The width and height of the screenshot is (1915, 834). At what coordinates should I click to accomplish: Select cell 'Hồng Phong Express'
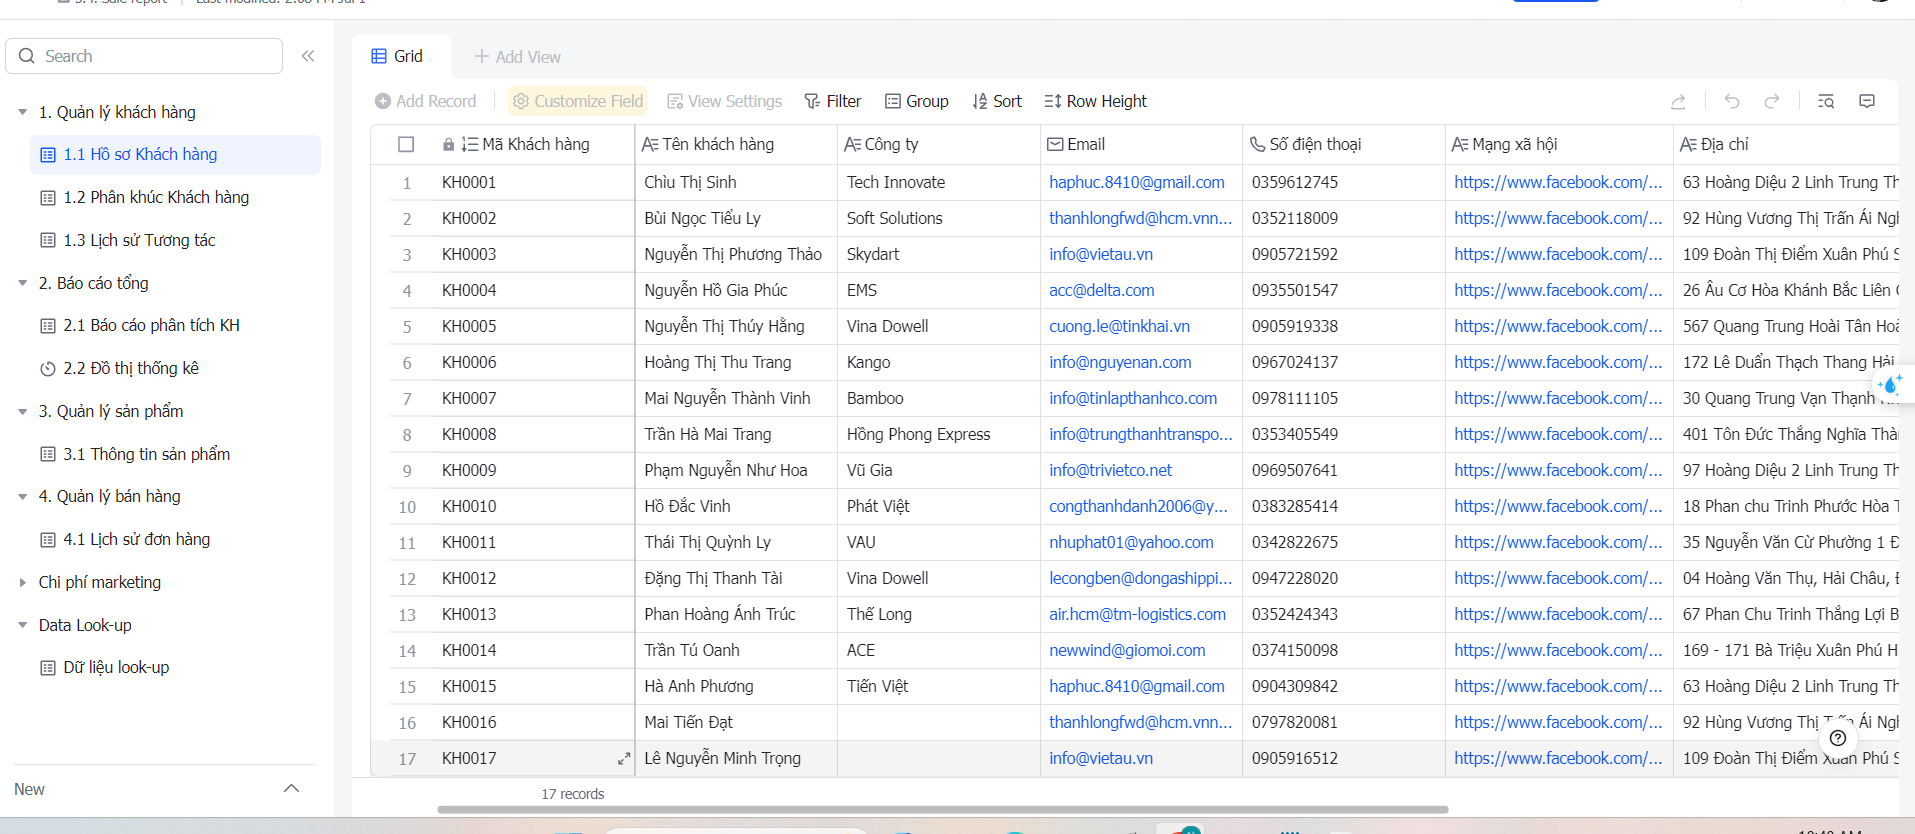(x=939, y=434)
